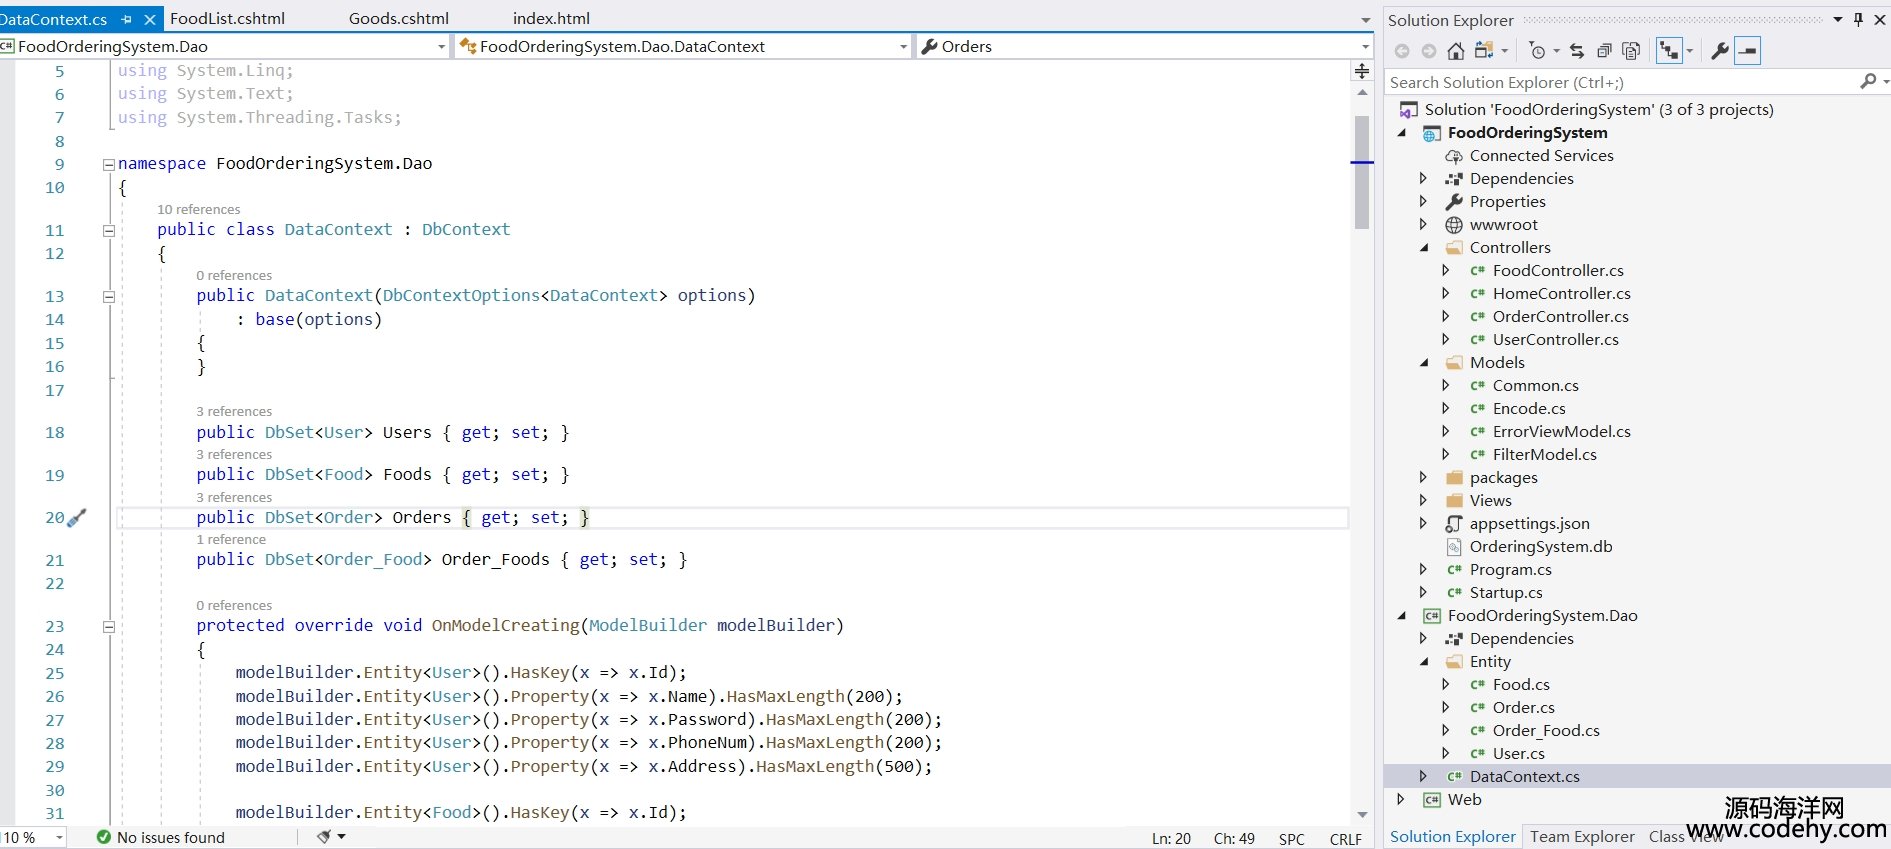This screenshot has width=1891, height=849.
Task: Collapse the DataContext constructor block
Action: click(x=109, y=297)
